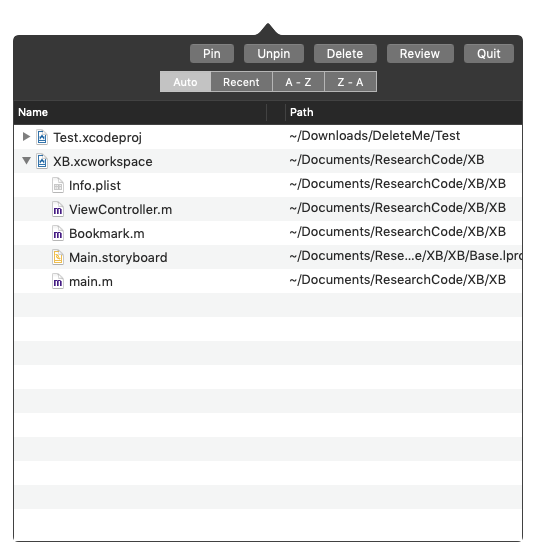536x555 pixels.
Task: Click the ViewController.m path cell
Action: coord(398,208)
